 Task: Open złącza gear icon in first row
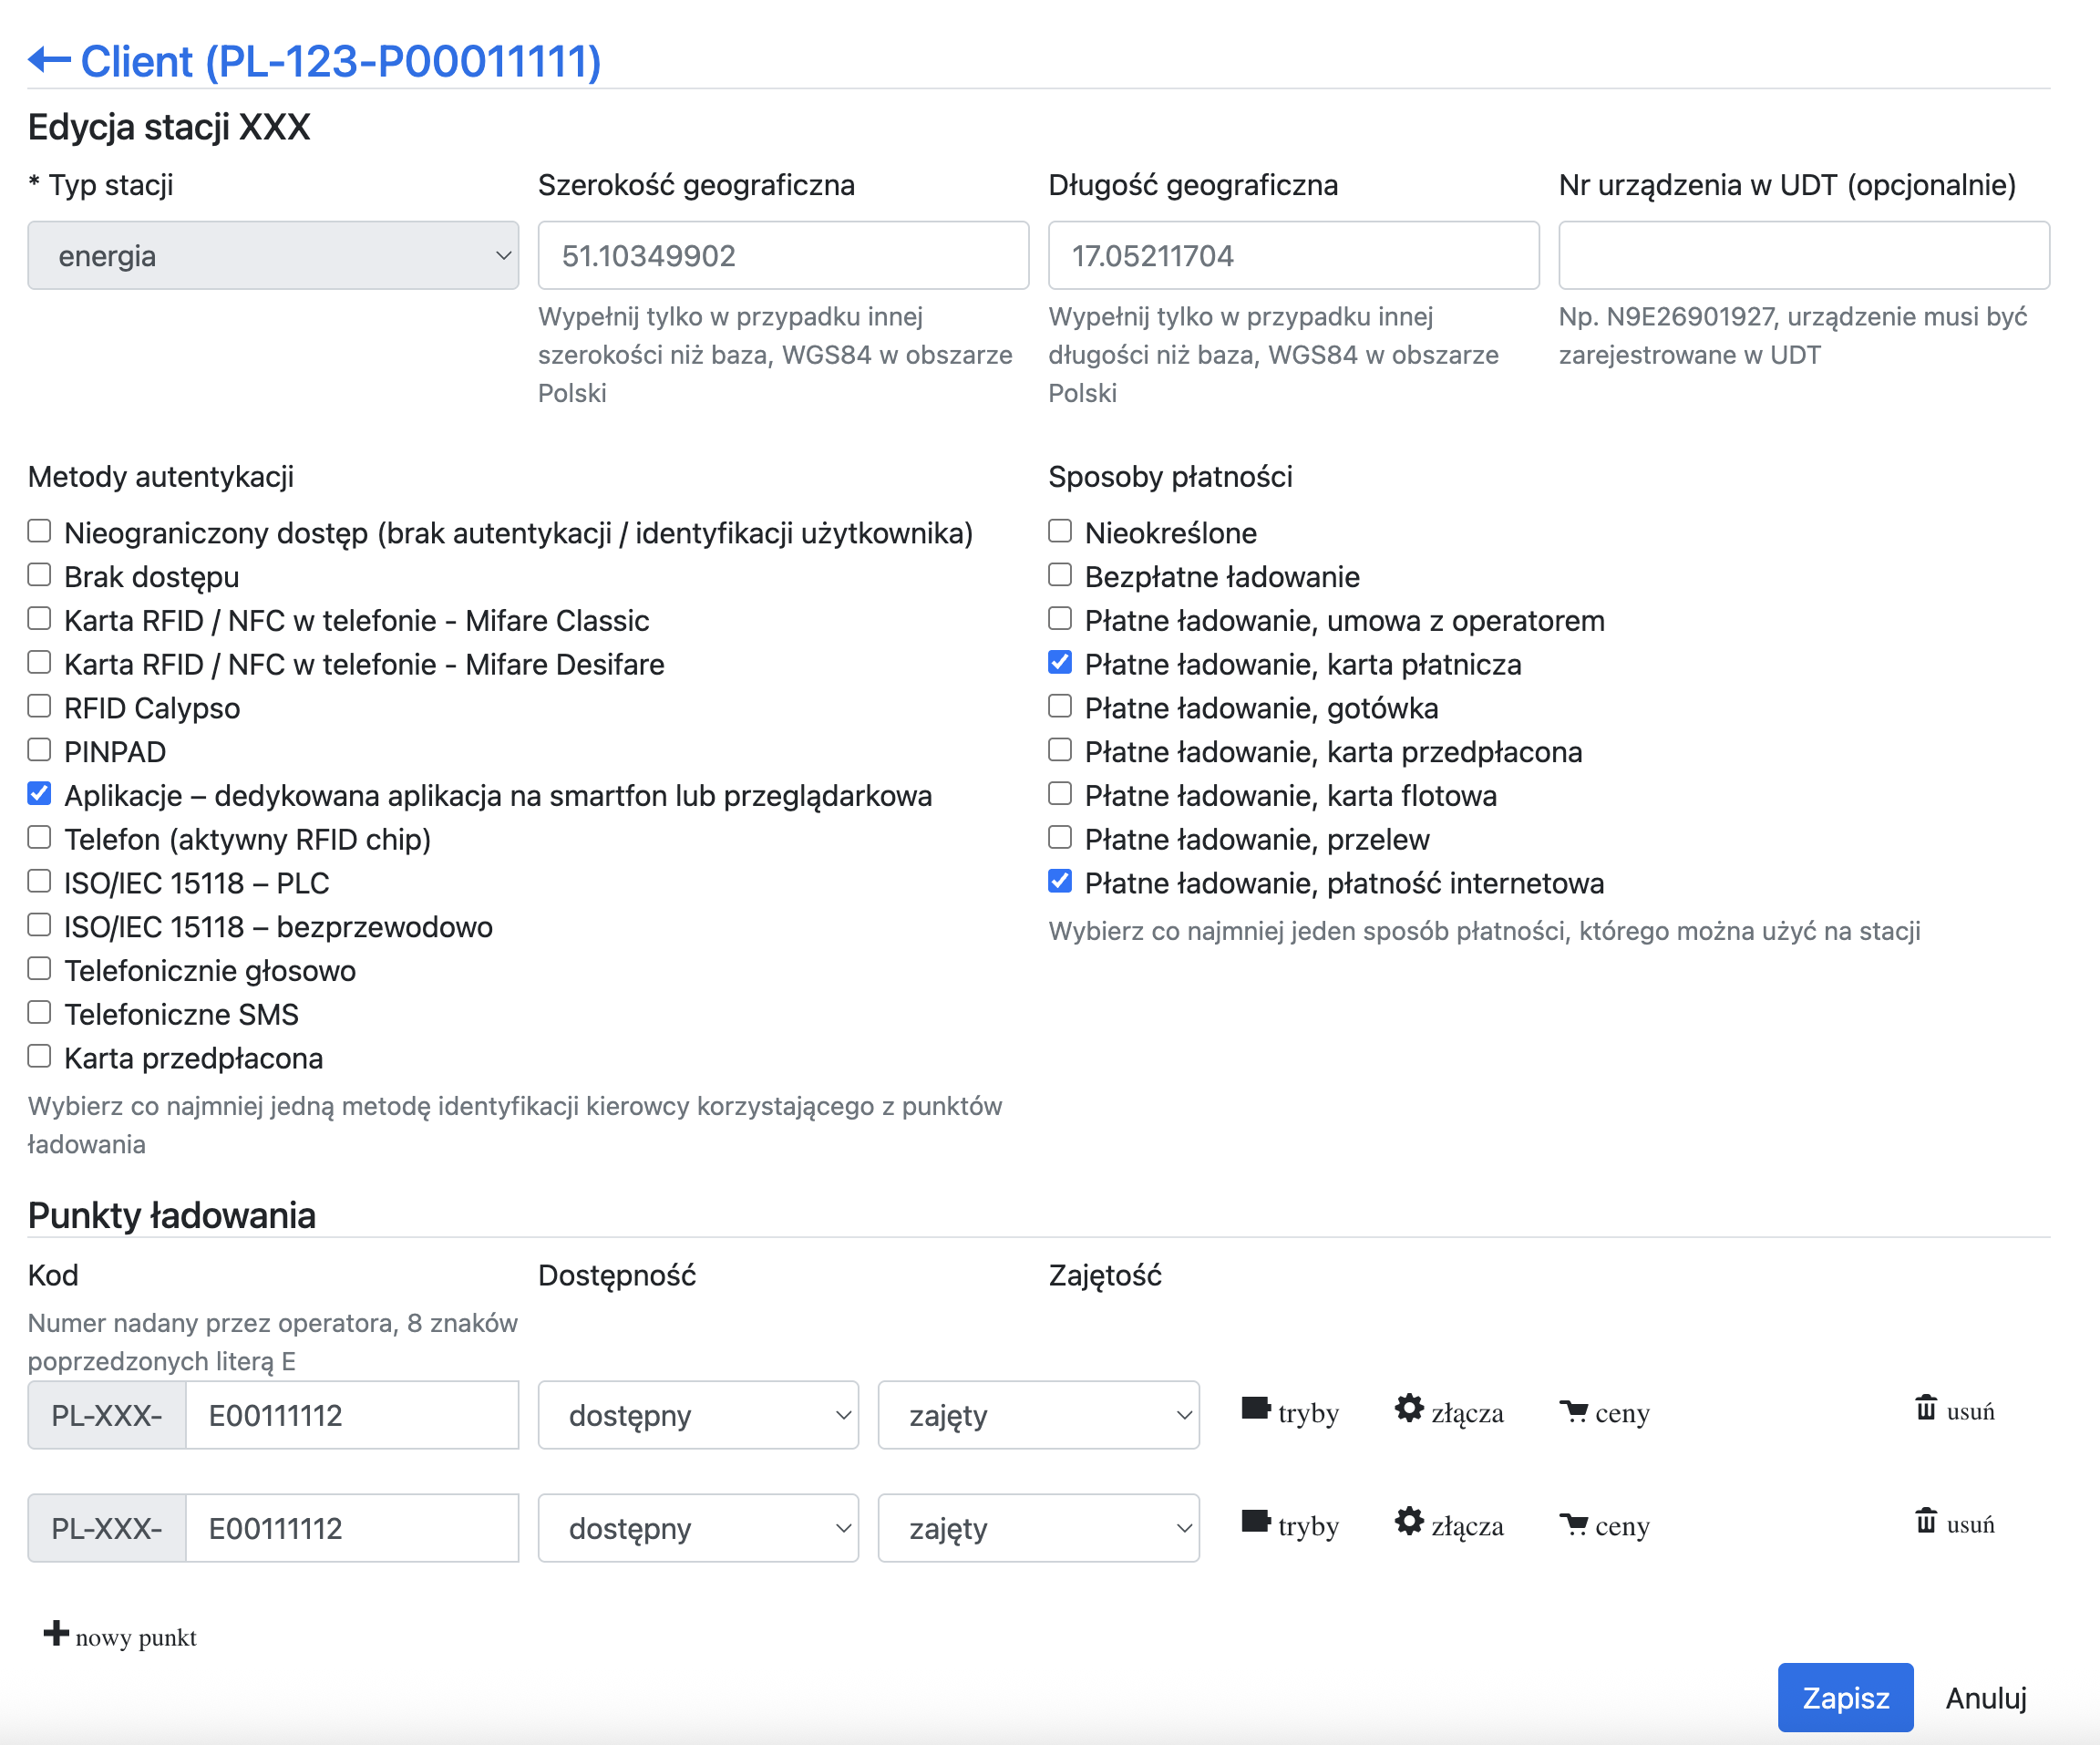click(1409, 1409)
